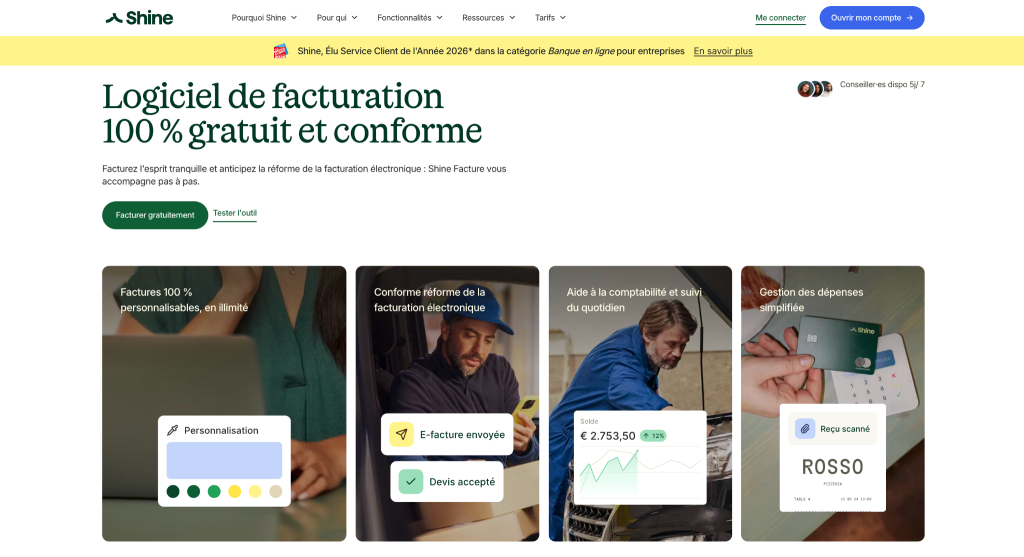Select the beige color swatch

point(276,492)
